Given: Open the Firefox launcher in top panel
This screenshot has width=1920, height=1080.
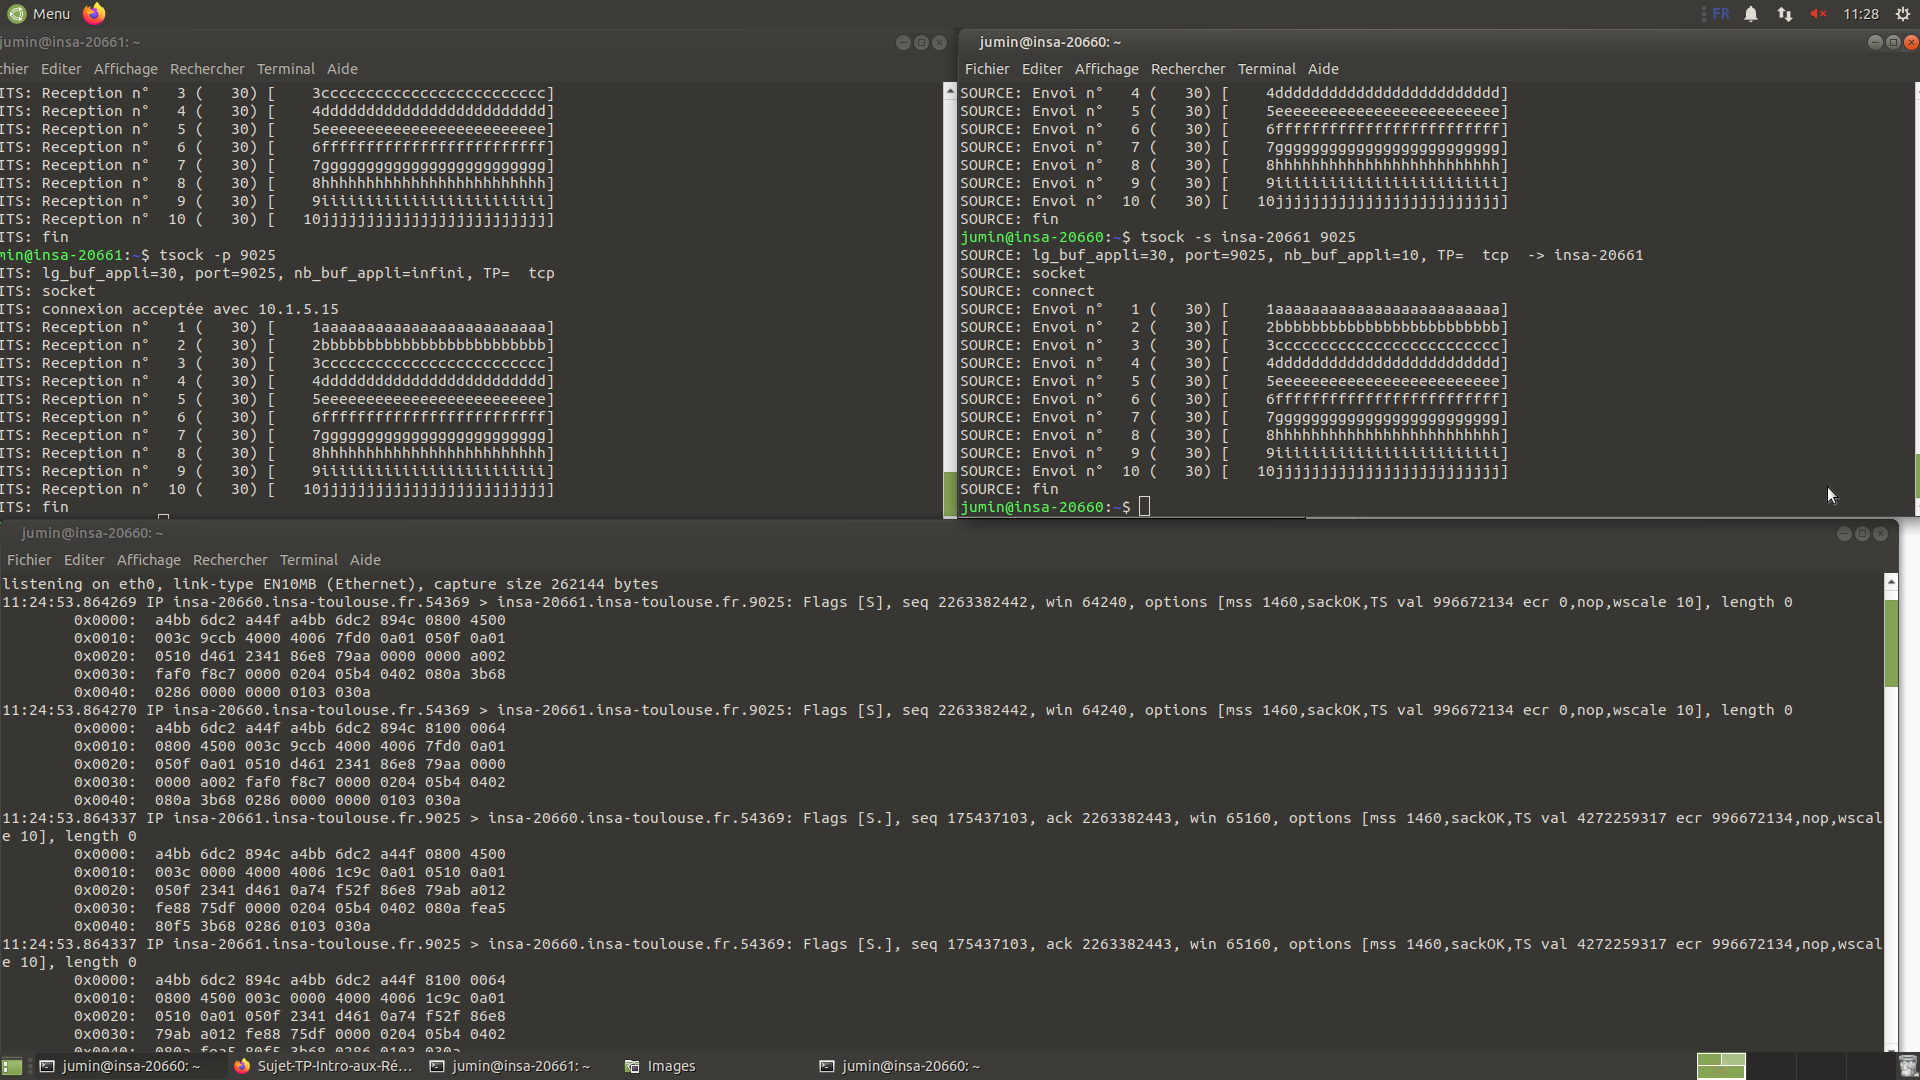Looking at the screenshot, I should click(x=94, y=13).
